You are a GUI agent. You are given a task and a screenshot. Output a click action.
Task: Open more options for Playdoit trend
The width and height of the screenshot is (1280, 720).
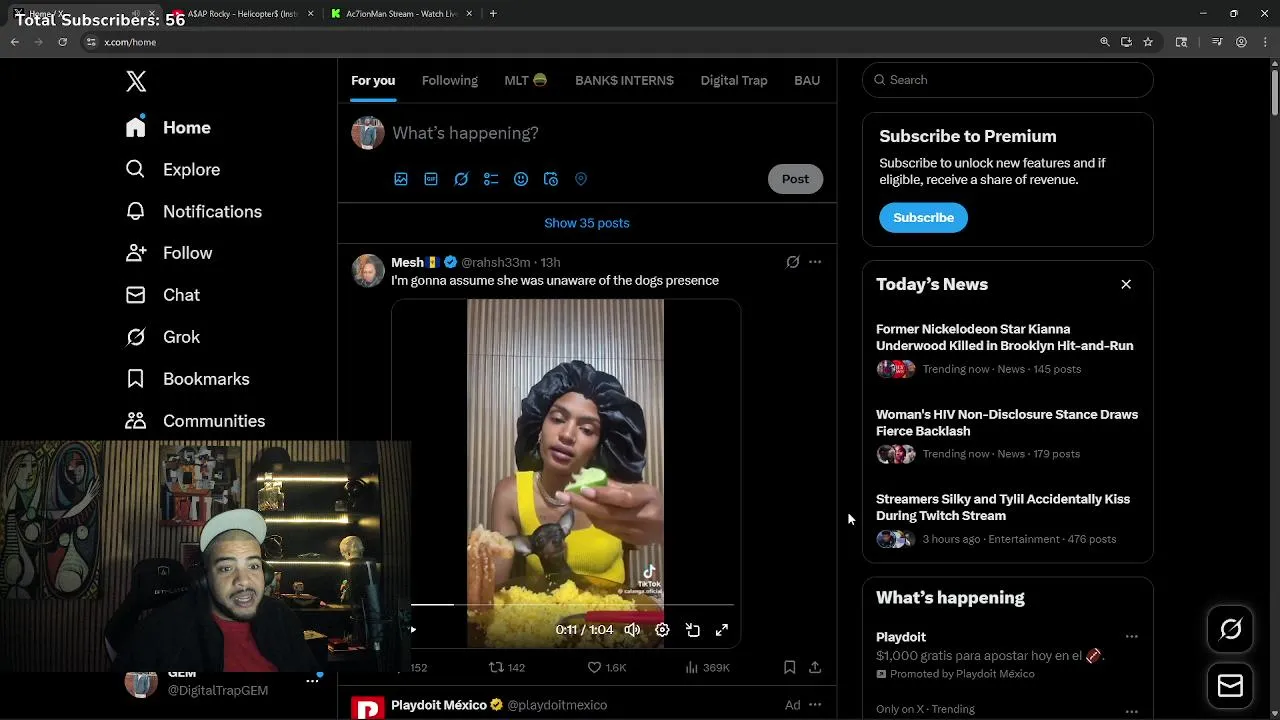pos(1131,637)
